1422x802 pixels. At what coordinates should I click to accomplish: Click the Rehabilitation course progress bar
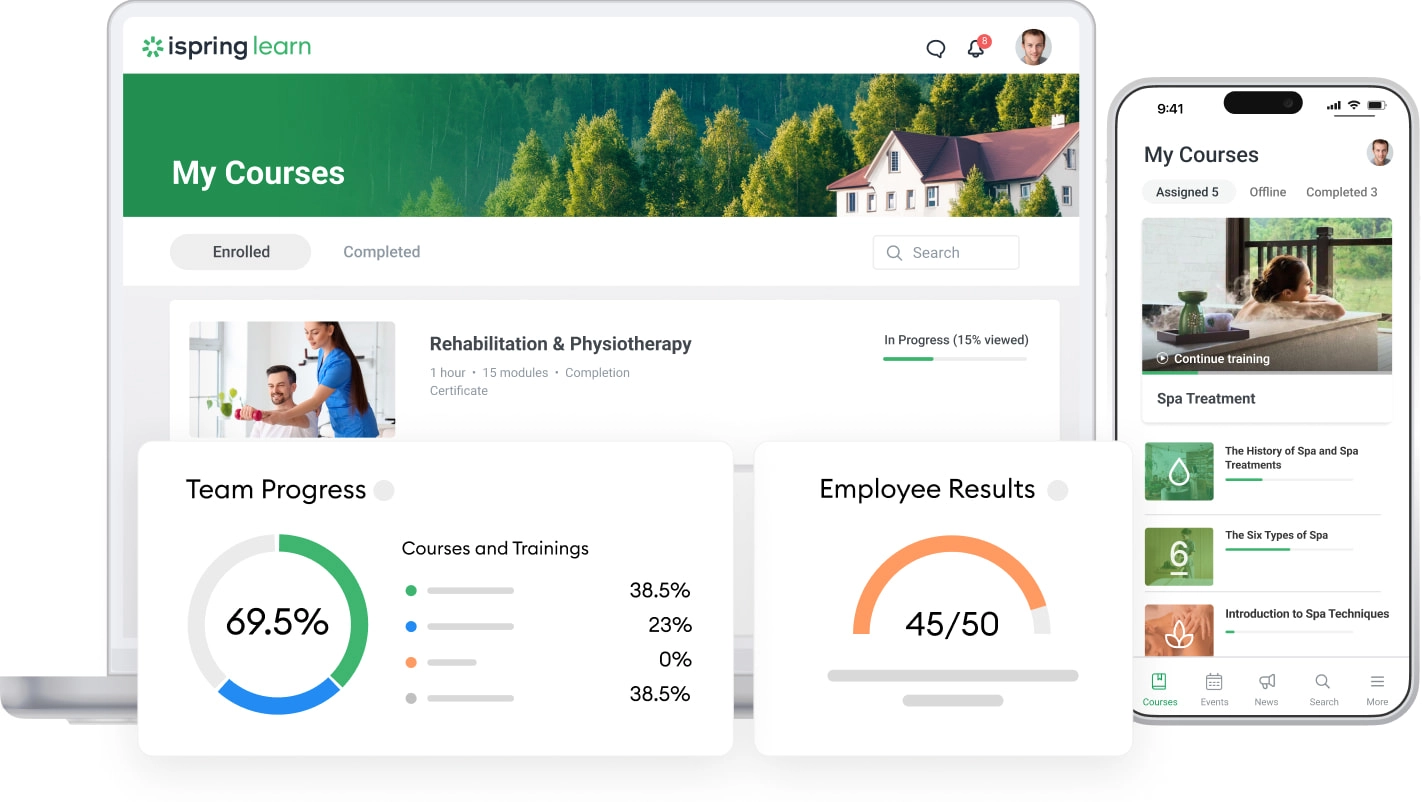(955, 358)
